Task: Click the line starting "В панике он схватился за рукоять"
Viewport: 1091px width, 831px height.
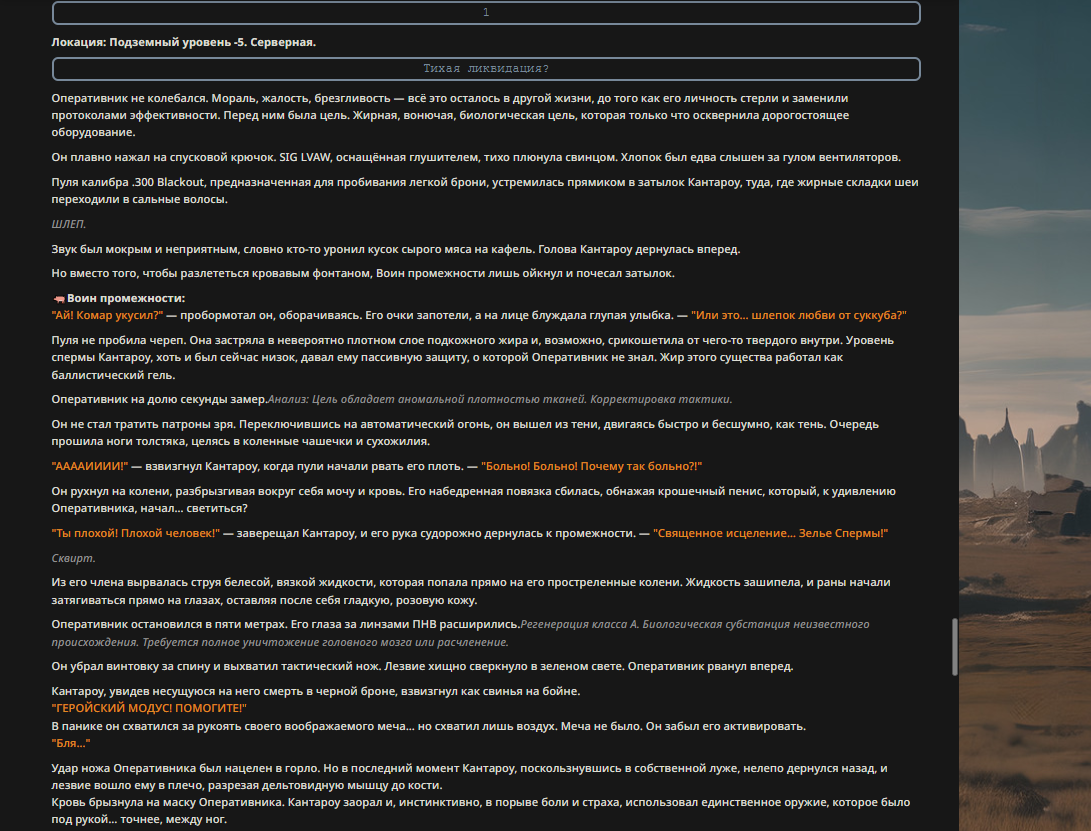Action: point(429,726)
